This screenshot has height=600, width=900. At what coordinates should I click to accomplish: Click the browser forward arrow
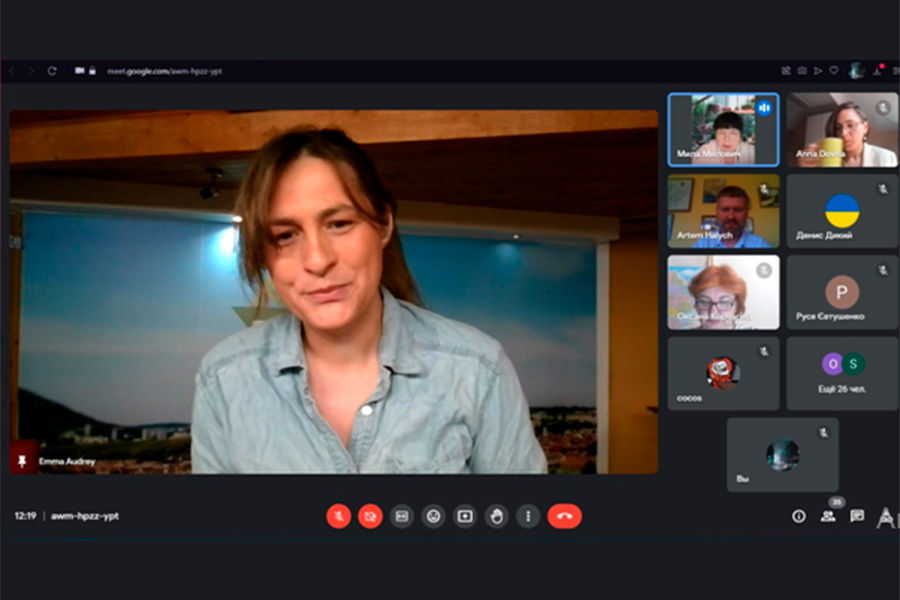31,71
